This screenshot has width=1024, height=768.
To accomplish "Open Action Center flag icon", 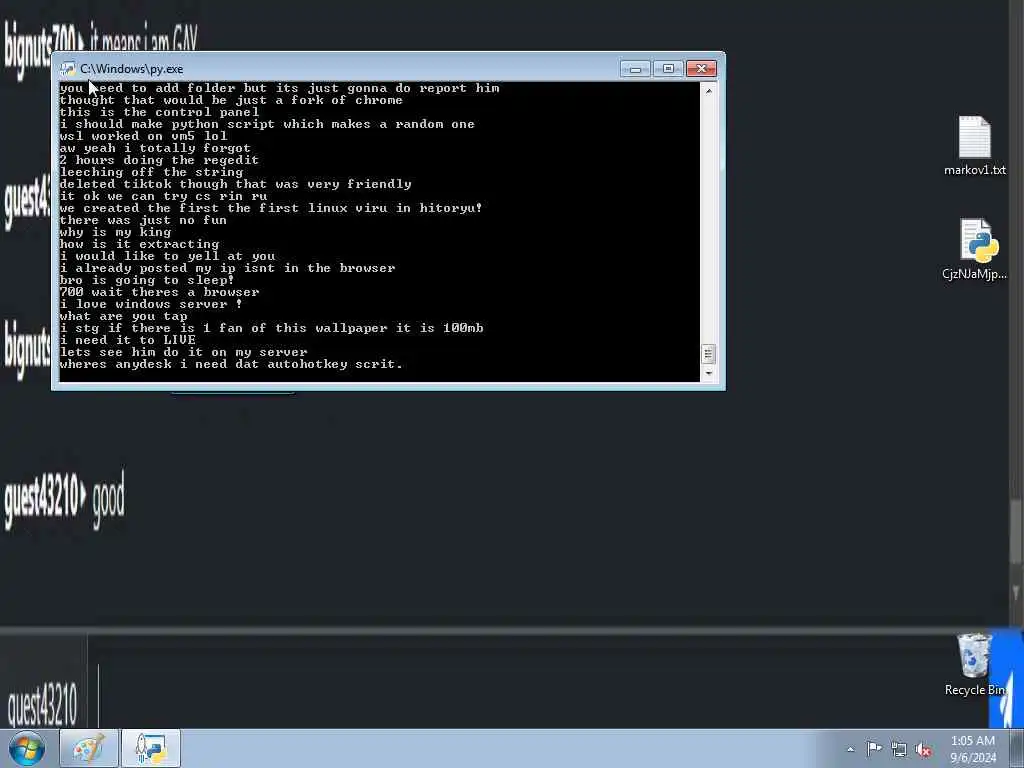I will pos(874,748).
